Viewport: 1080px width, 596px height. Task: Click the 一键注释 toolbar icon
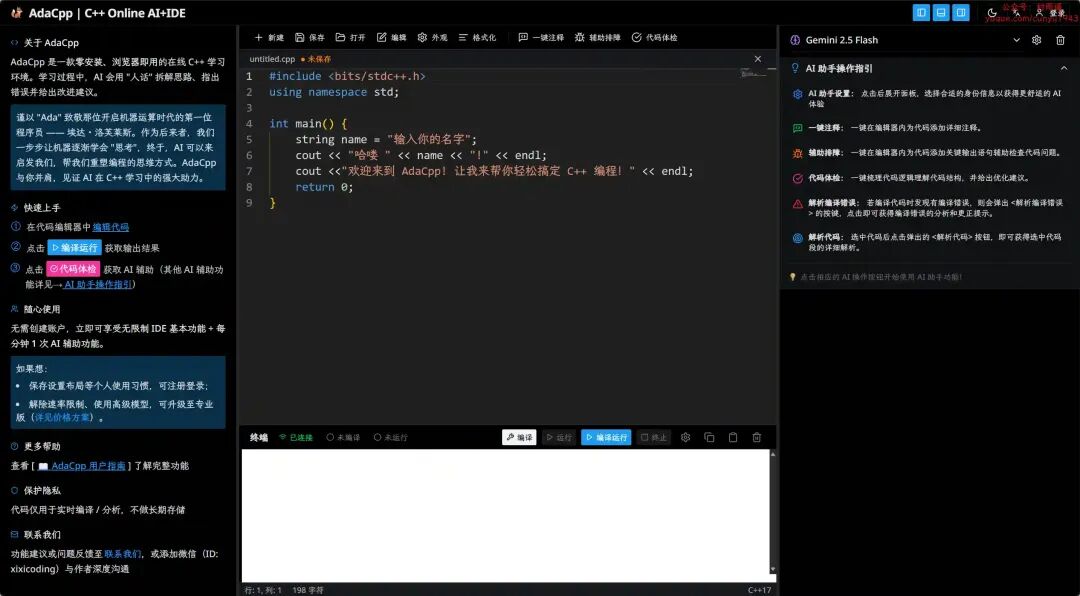coord(523,38)
